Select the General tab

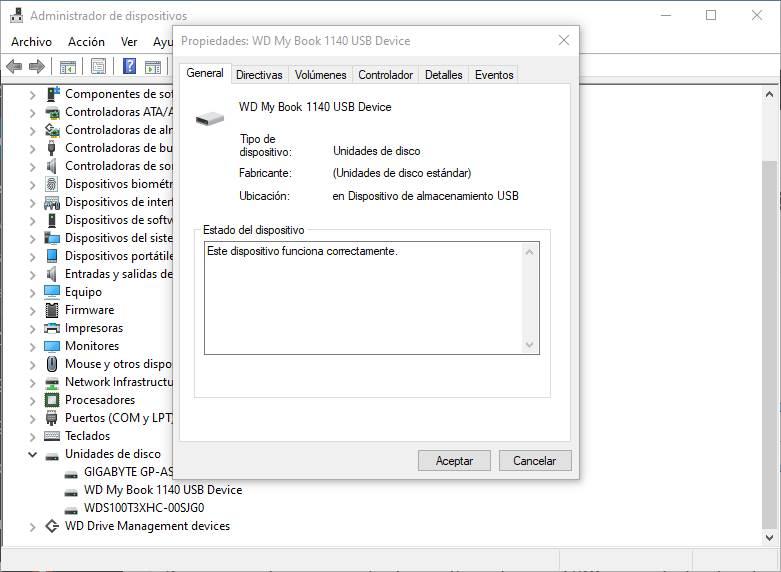(x=205, y=73)
